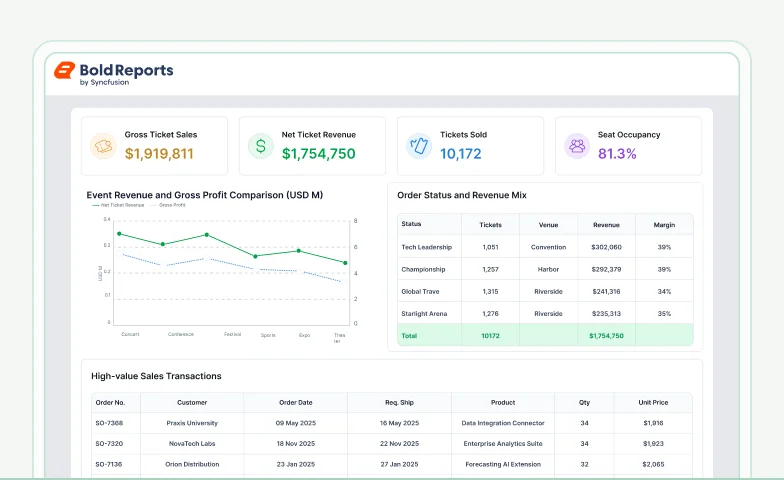
Task: Click the Req. Ship column header
Action: 400,402
